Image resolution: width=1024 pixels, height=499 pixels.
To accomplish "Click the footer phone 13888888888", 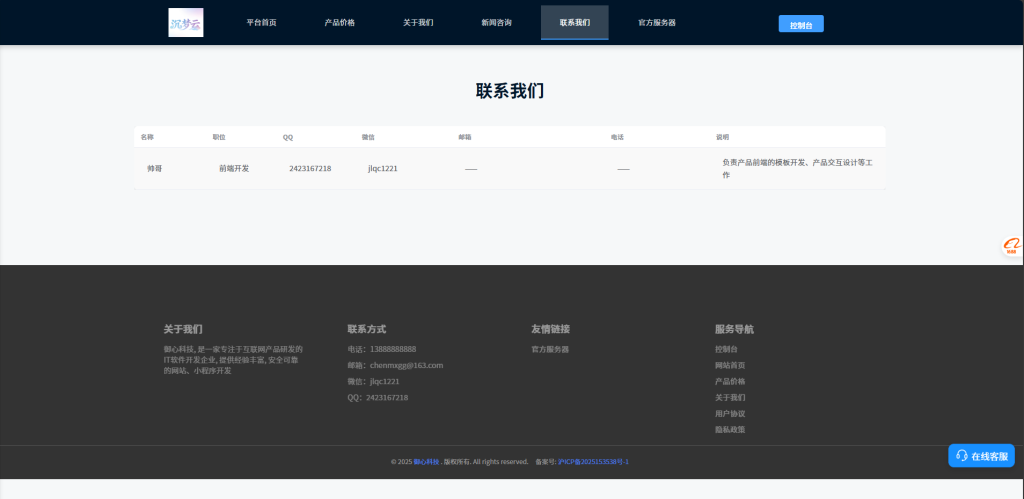I will coord(393,349).
